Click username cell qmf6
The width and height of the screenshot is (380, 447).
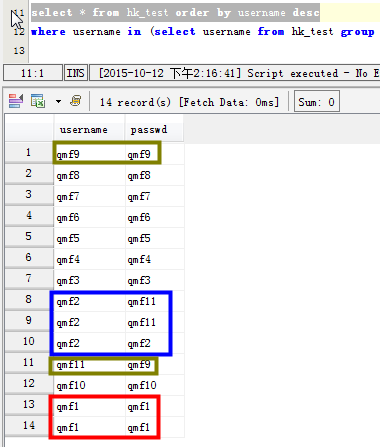tap(89, 217)
